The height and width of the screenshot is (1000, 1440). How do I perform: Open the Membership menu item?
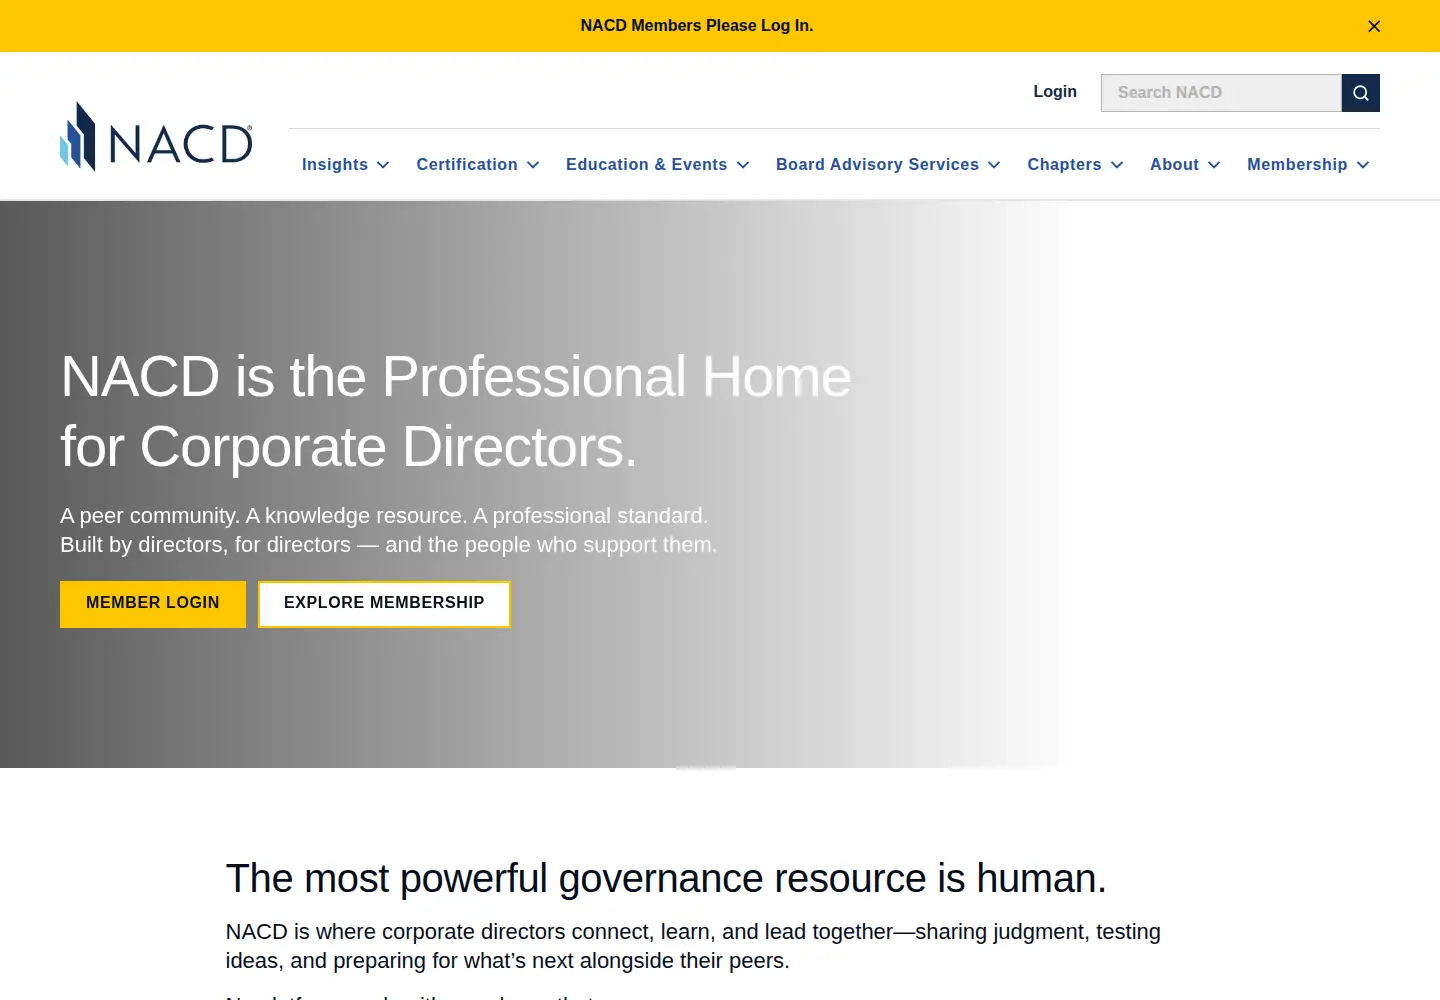(x=1297, y=165)
